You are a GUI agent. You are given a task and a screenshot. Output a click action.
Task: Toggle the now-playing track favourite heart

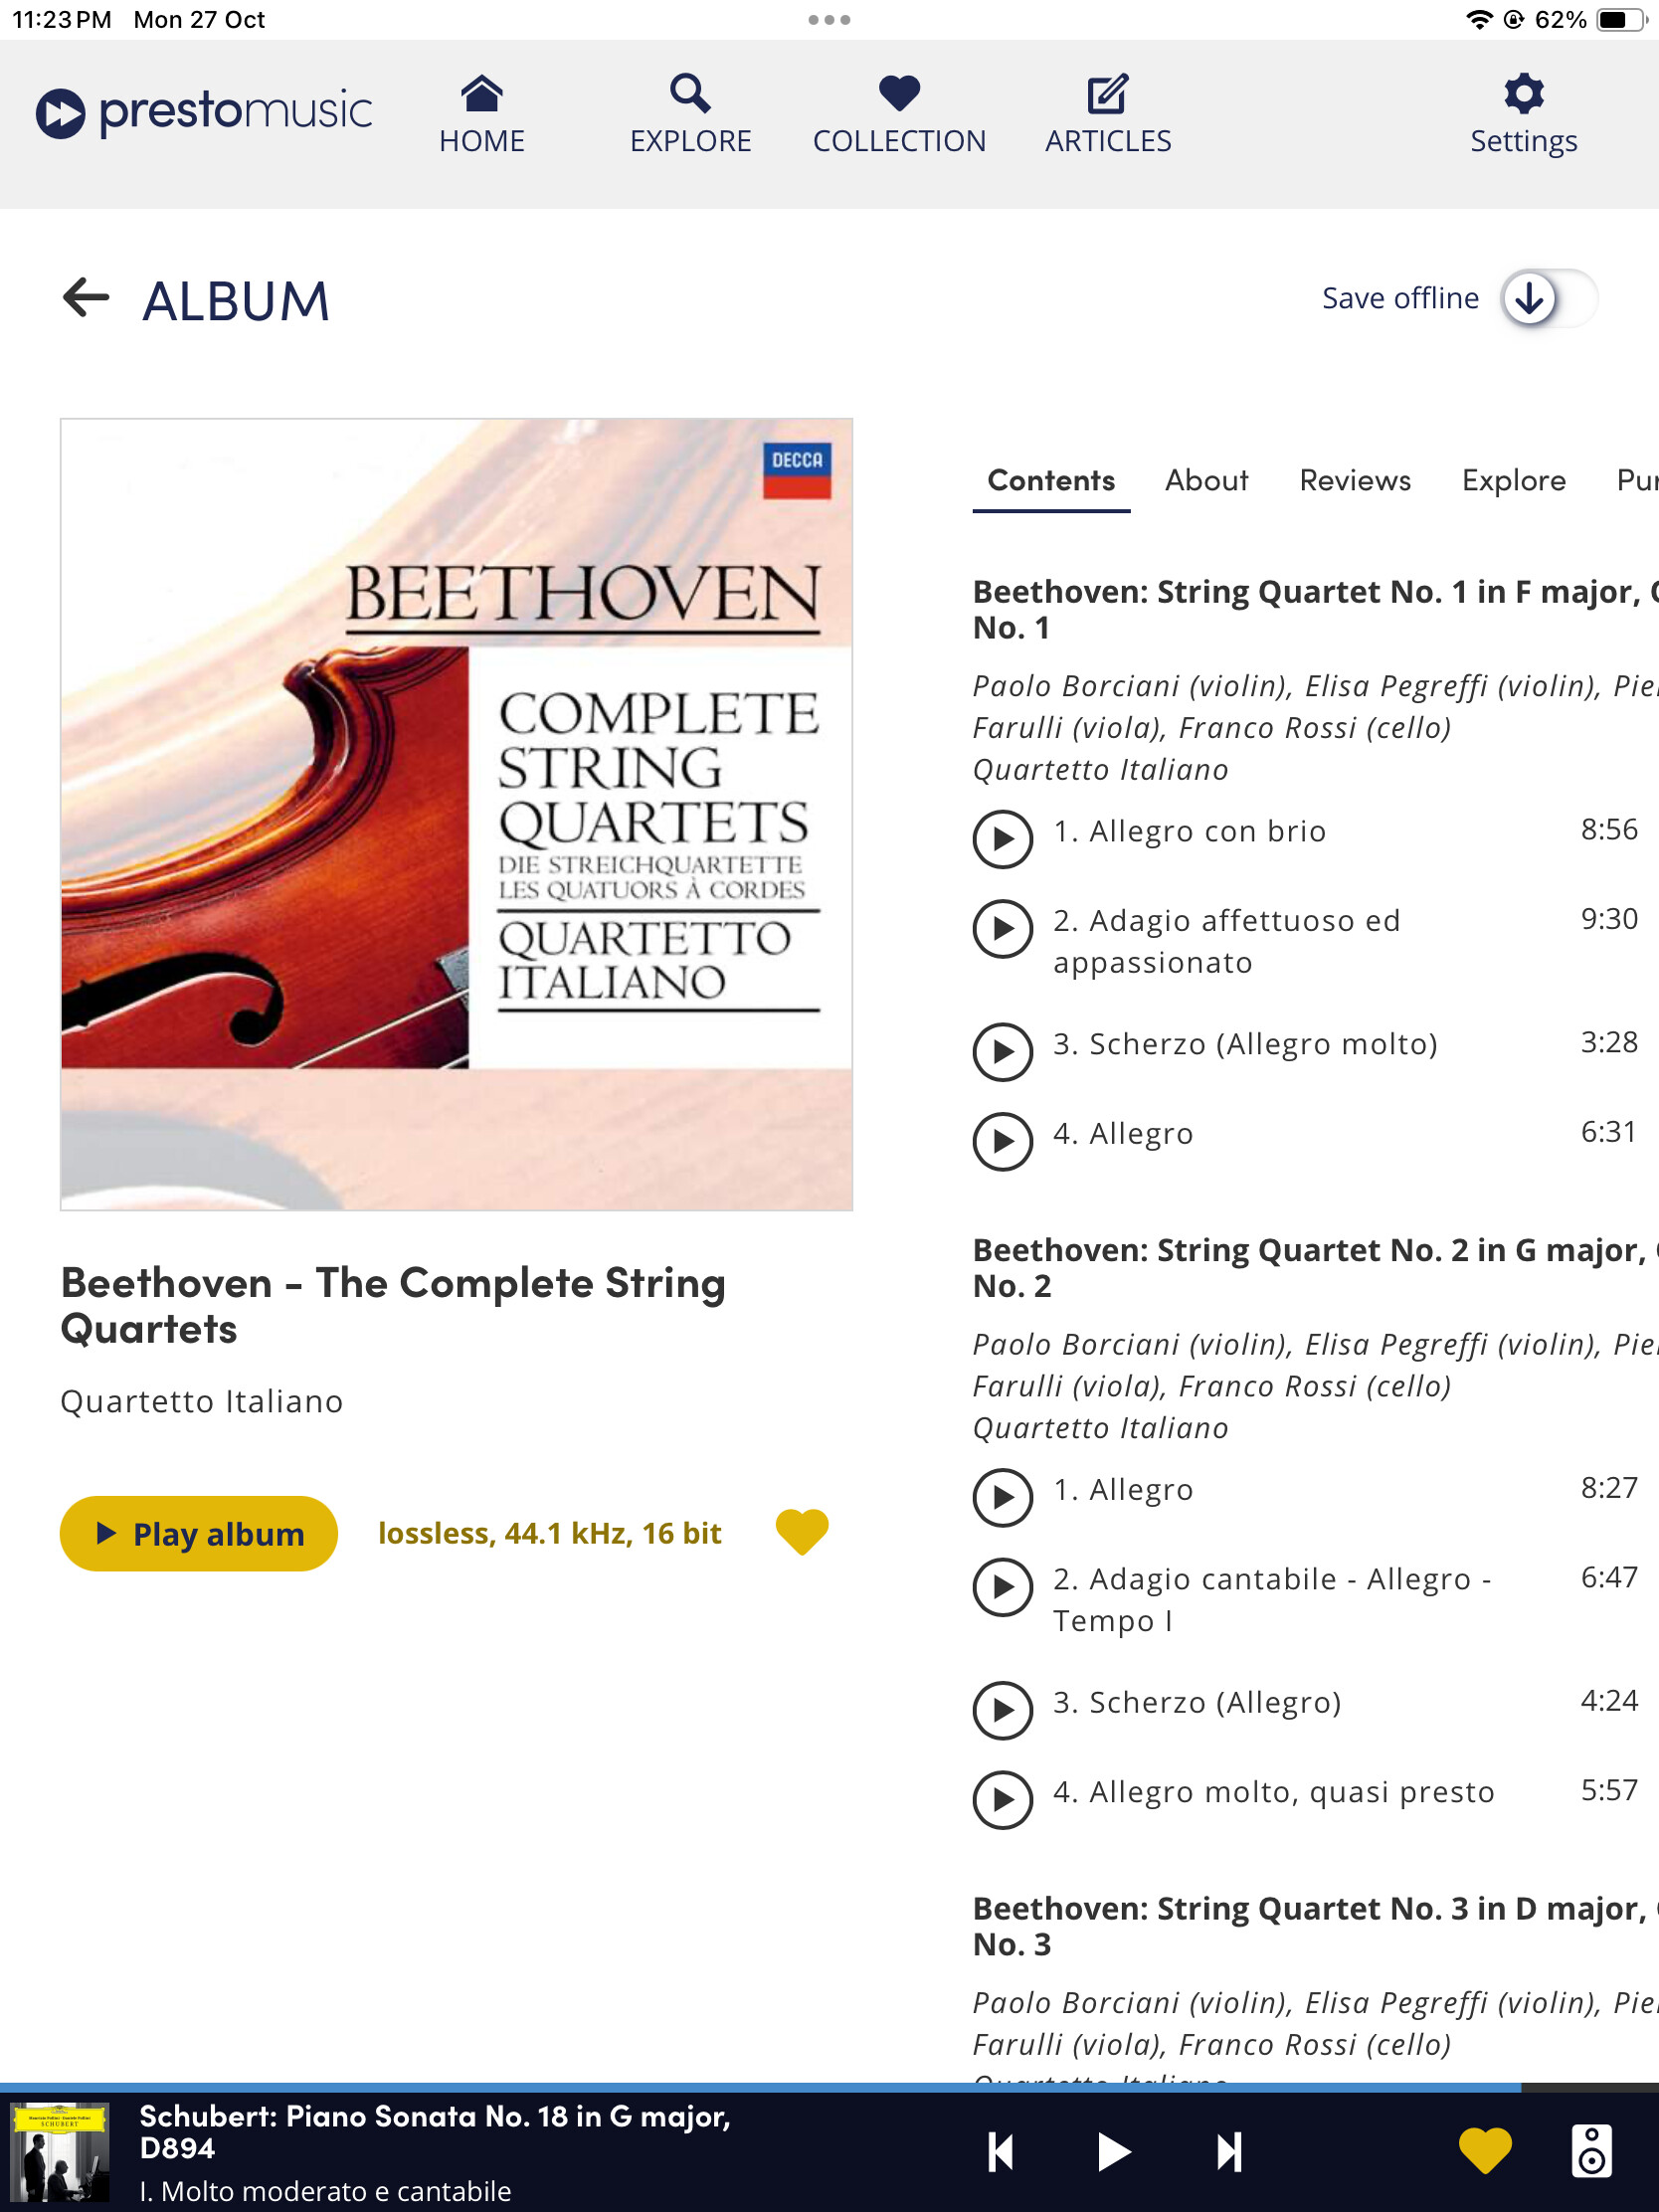(x=1484, y=2151)
